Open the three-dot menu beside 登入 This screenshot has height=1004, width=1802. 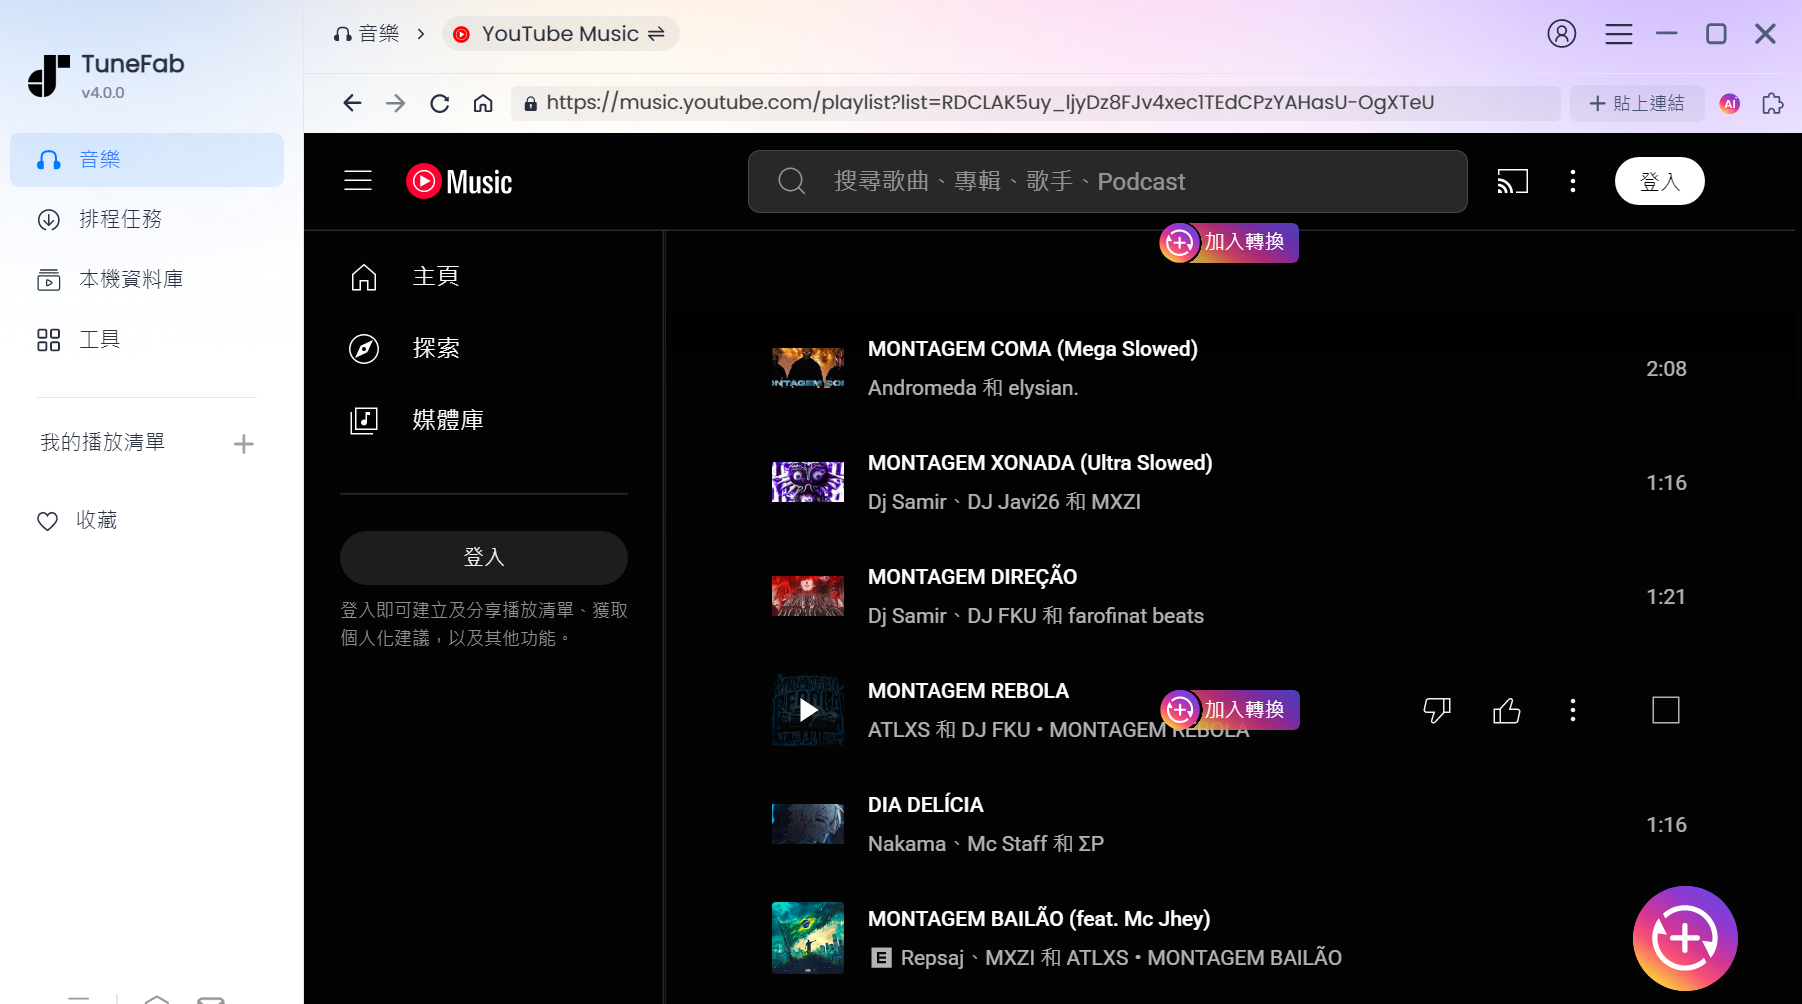pyautogui.click(x=1573, y=181)
